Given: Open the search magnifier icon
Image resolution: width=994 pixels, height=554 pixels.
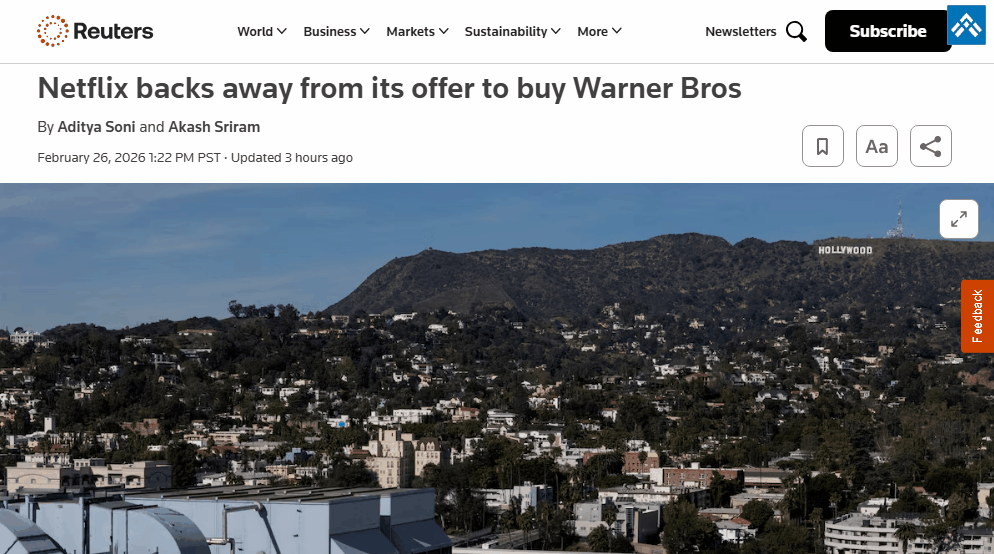Looking at the screenshot, I should [x=796, y=31].
